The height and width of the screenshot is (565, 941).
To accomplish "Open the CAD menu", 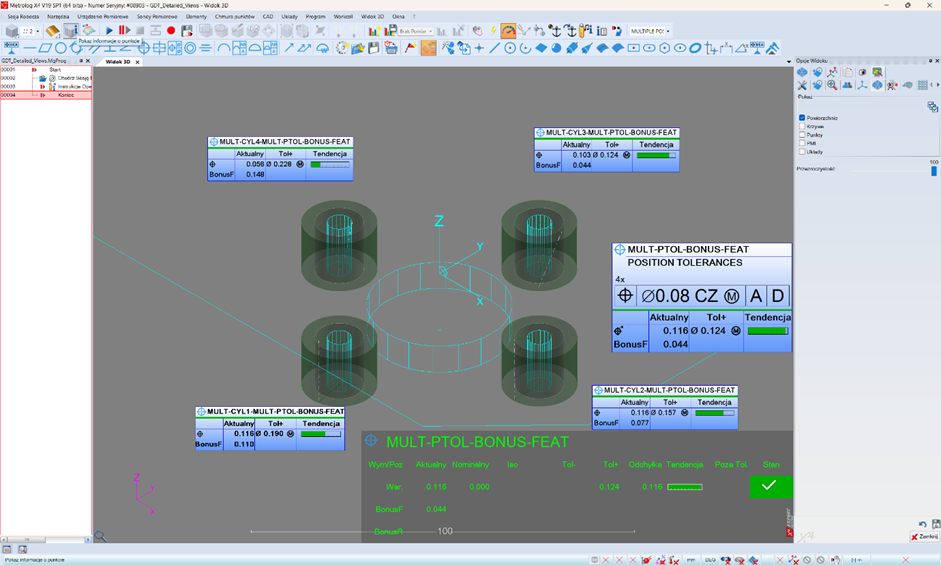I will coord(268,16).
